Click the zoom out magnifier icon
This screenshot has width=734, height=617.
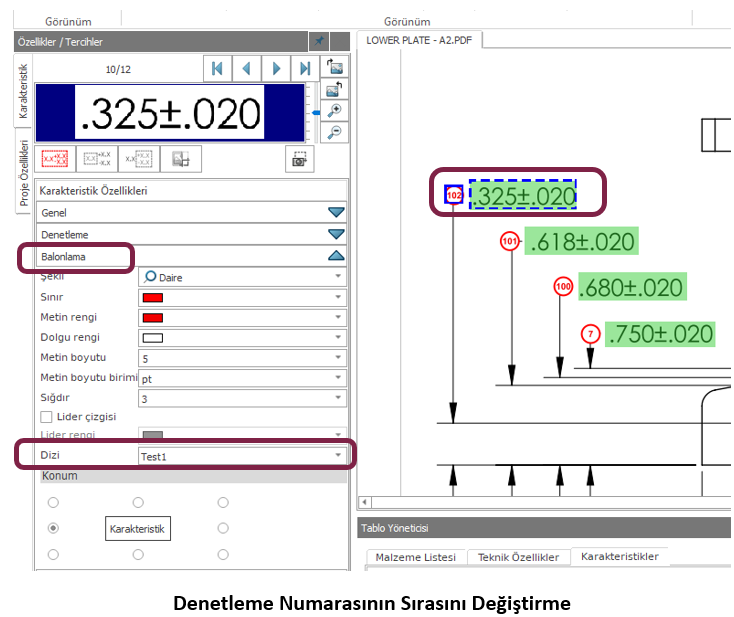(x=336, y=132)
